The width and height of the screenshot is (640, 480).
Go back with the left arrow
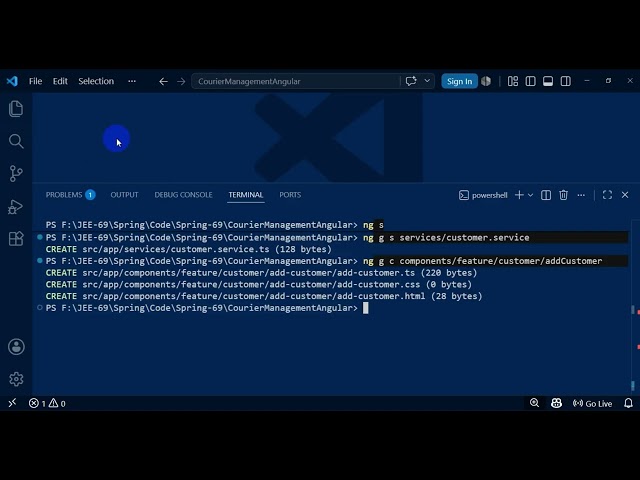[x=163, y=82]
